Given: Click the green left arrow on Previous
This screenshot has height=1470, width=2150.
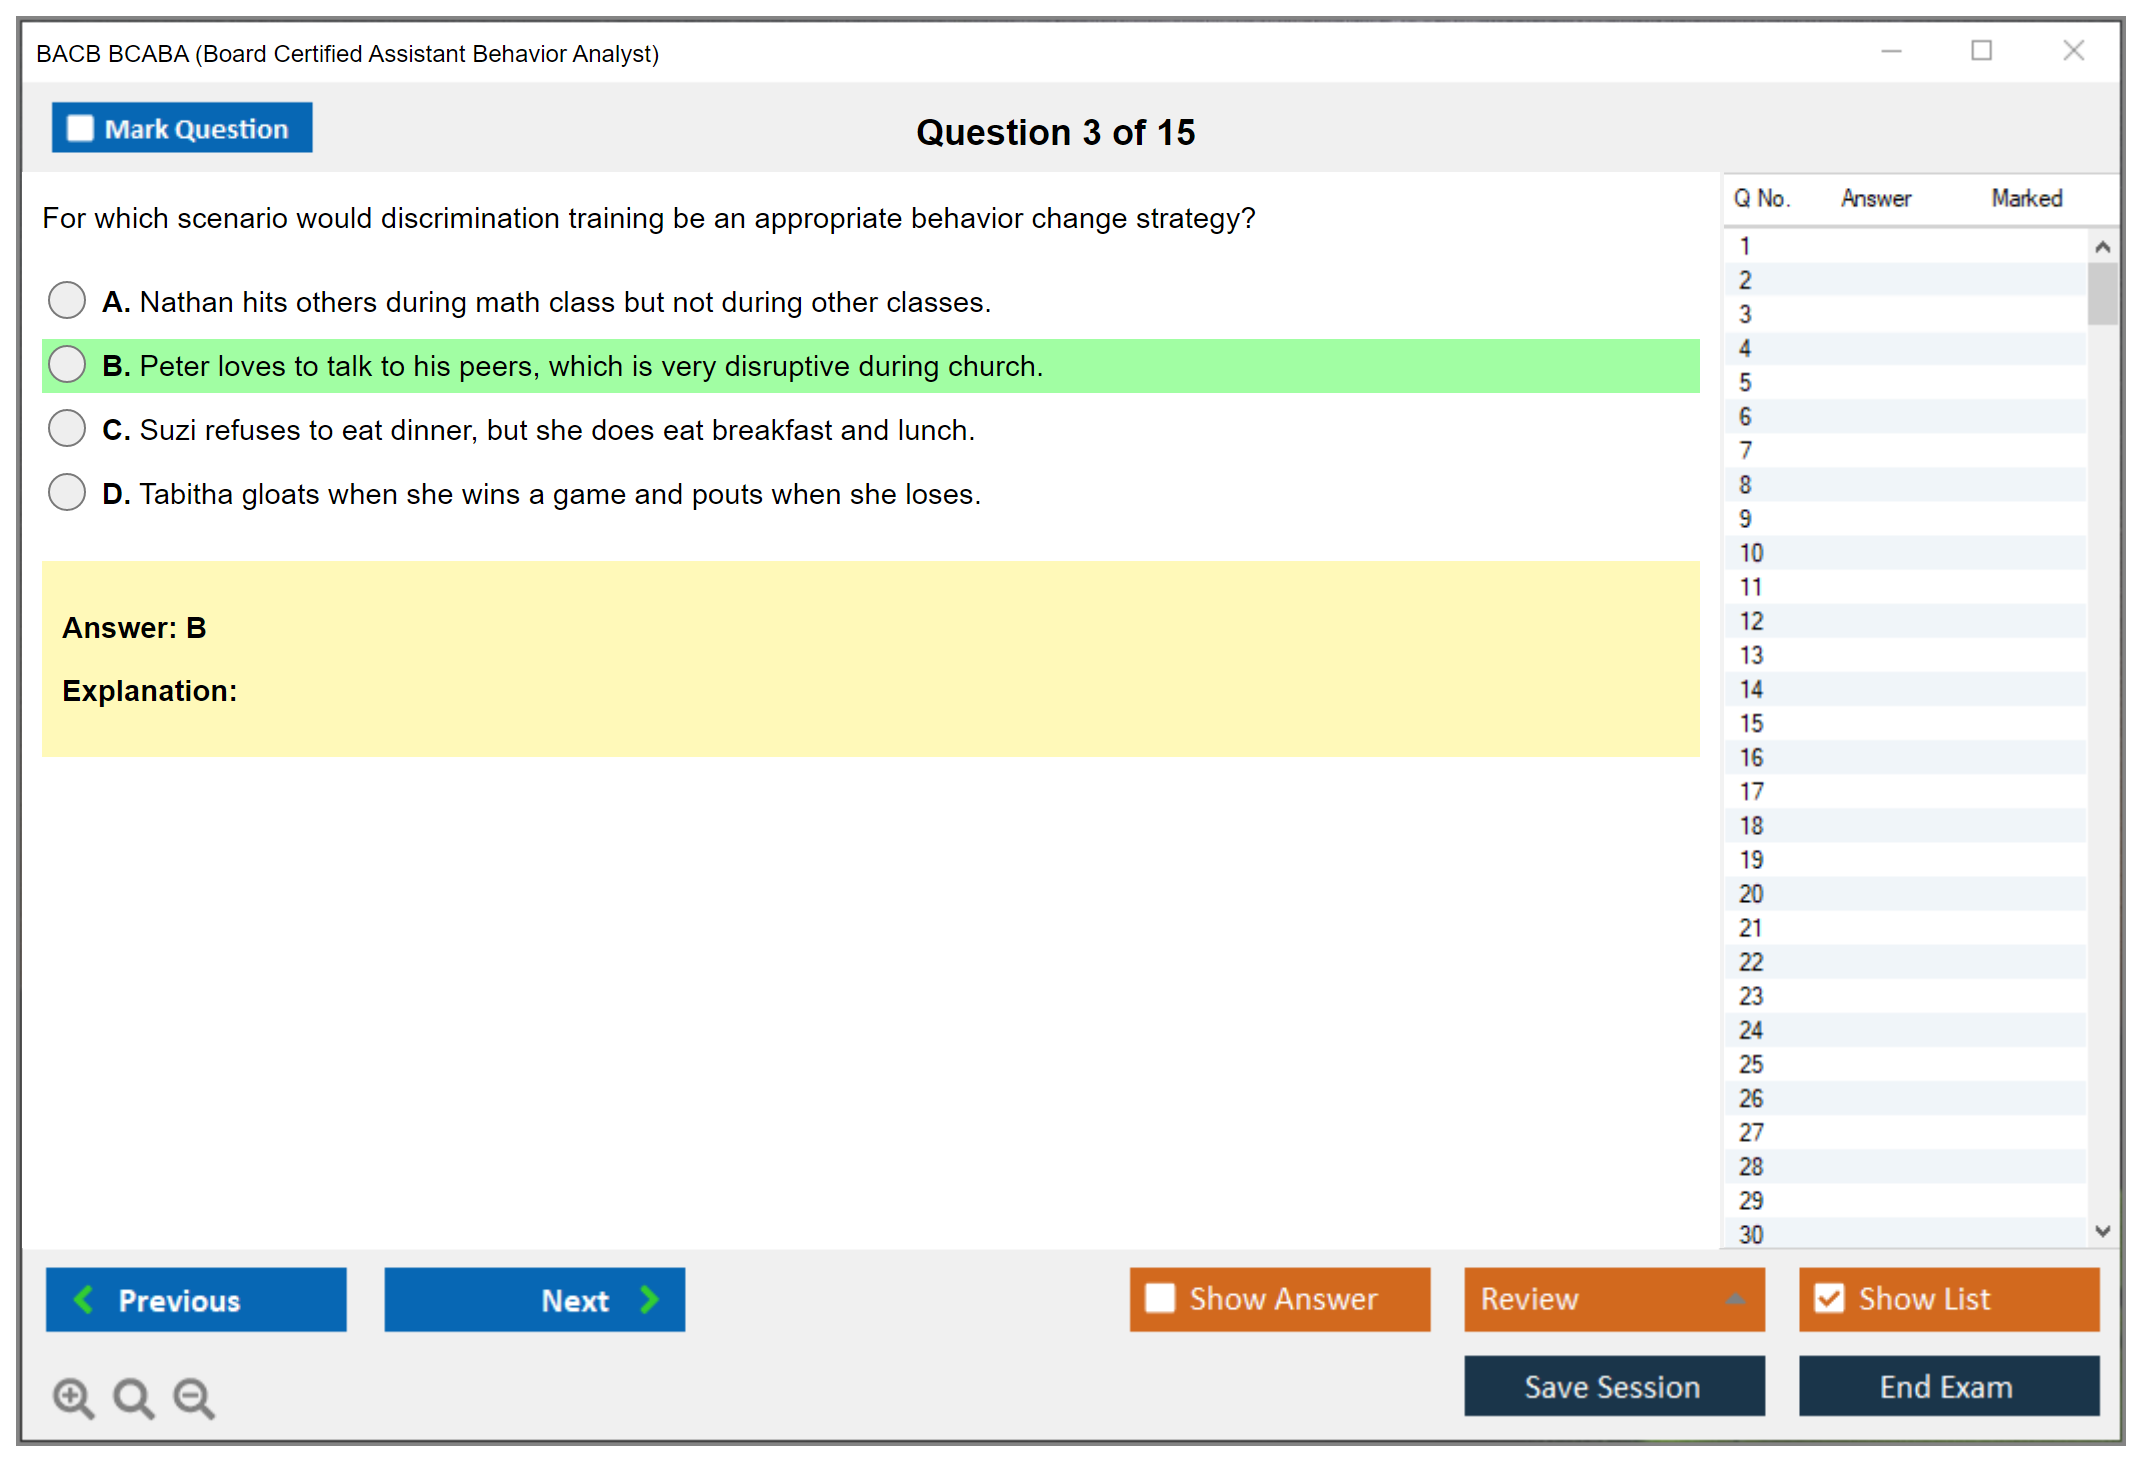Looking at the screenshot, I should [84, 1299].
